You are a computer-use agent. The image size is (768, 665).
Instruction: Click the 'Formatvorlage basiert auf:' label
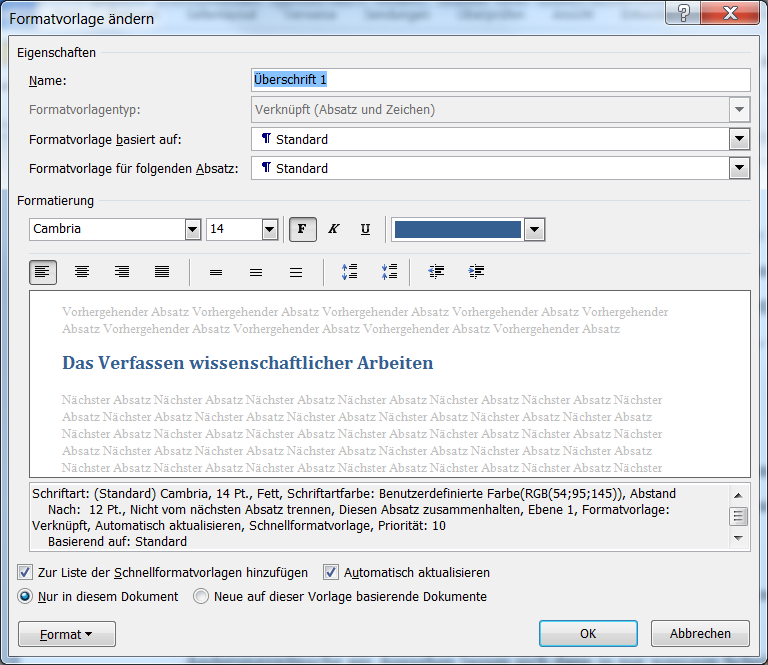tap(105, 140)
